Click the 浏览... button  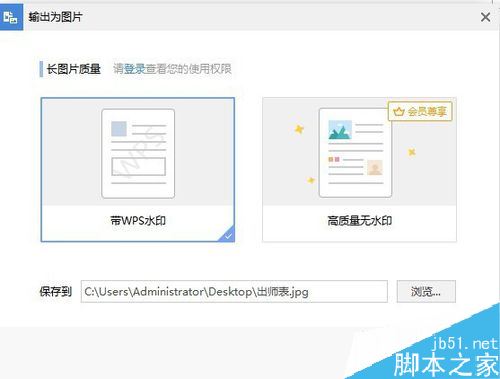click(x=426, y=292)
